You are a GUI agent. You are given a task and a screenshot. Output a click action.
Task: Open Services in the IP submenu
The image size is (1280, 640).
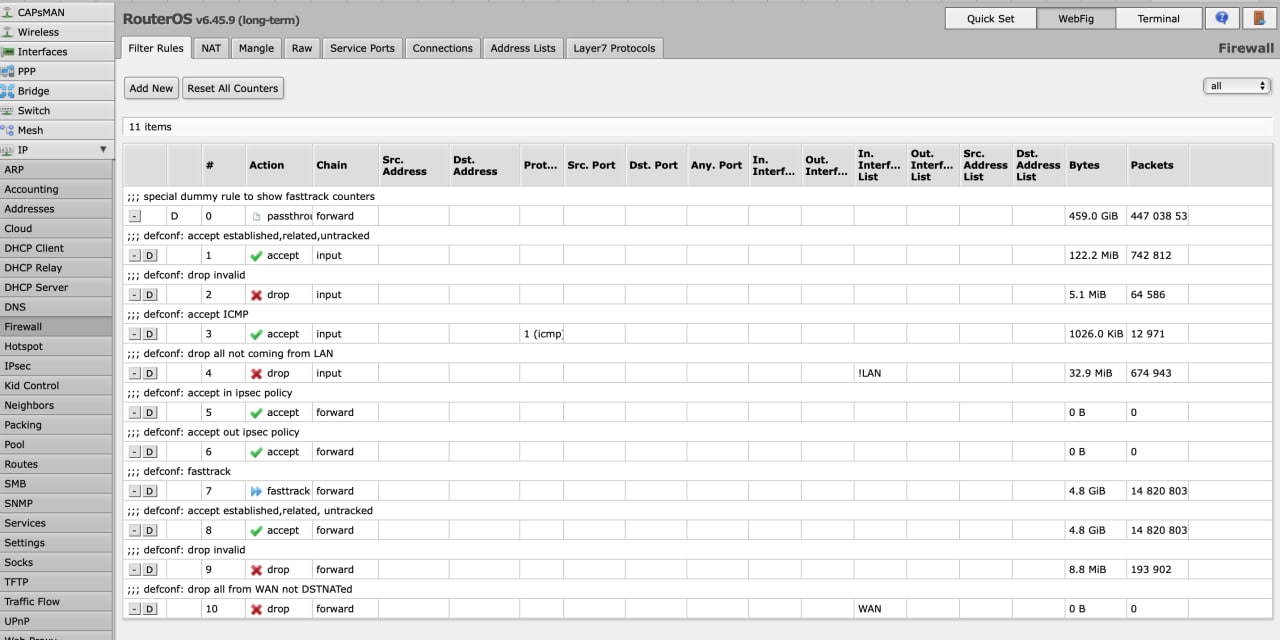tap(57, 523)
